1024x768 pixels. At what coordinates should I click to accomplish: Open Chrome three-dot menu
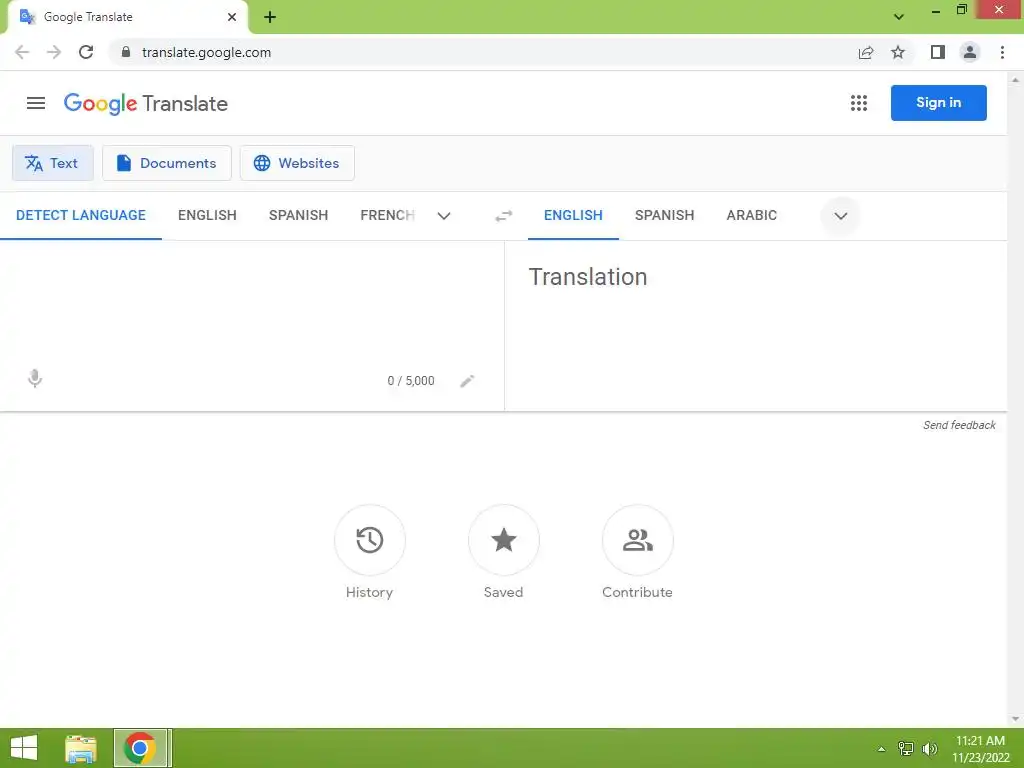1002,52
